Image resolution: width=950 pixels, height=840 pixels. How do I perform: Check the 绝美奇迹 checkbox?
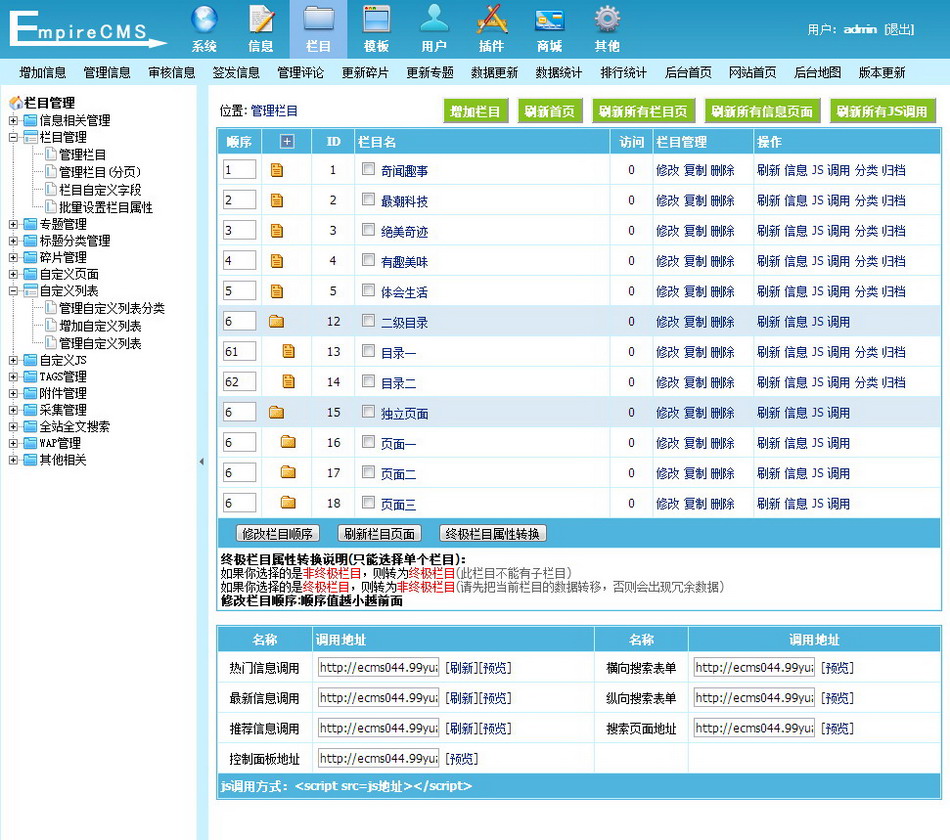coord(368,230)
